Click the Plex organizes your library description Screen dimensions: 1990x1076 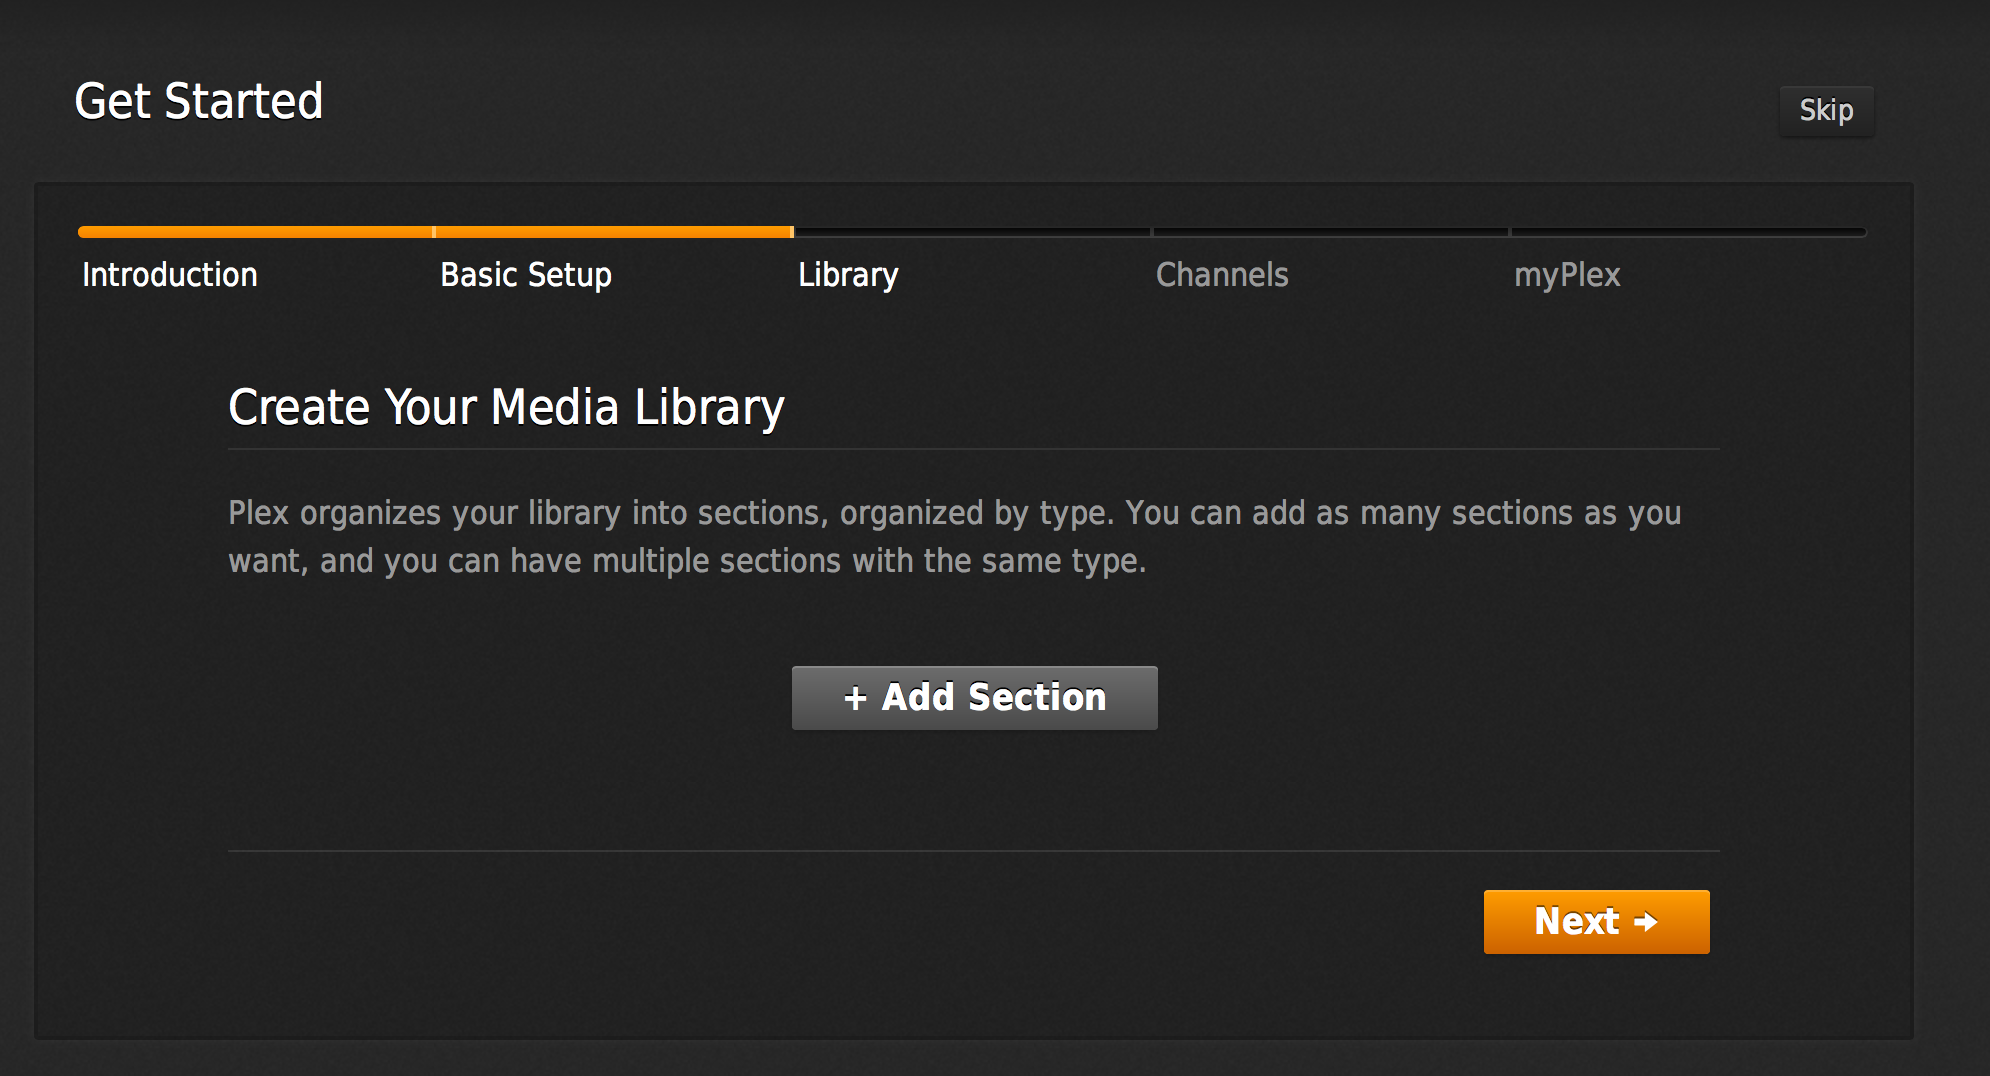tap(954, 536)
